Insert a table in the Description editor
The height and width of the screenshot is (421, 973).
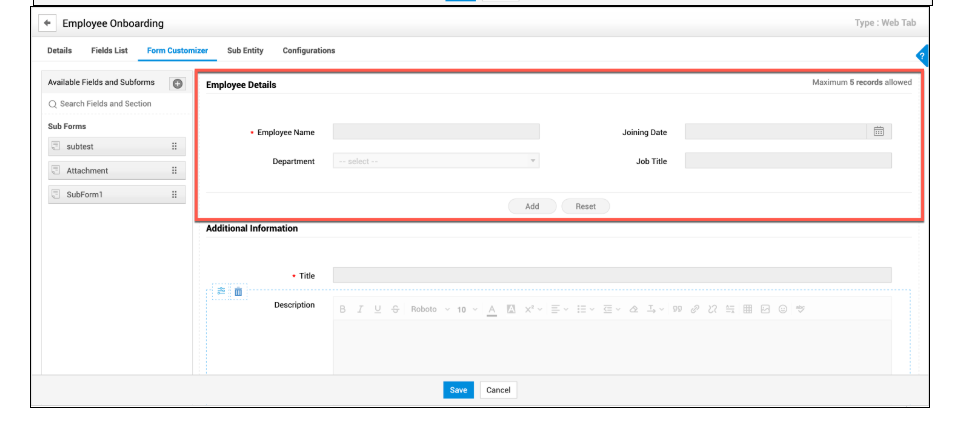(x=746, y=309)
